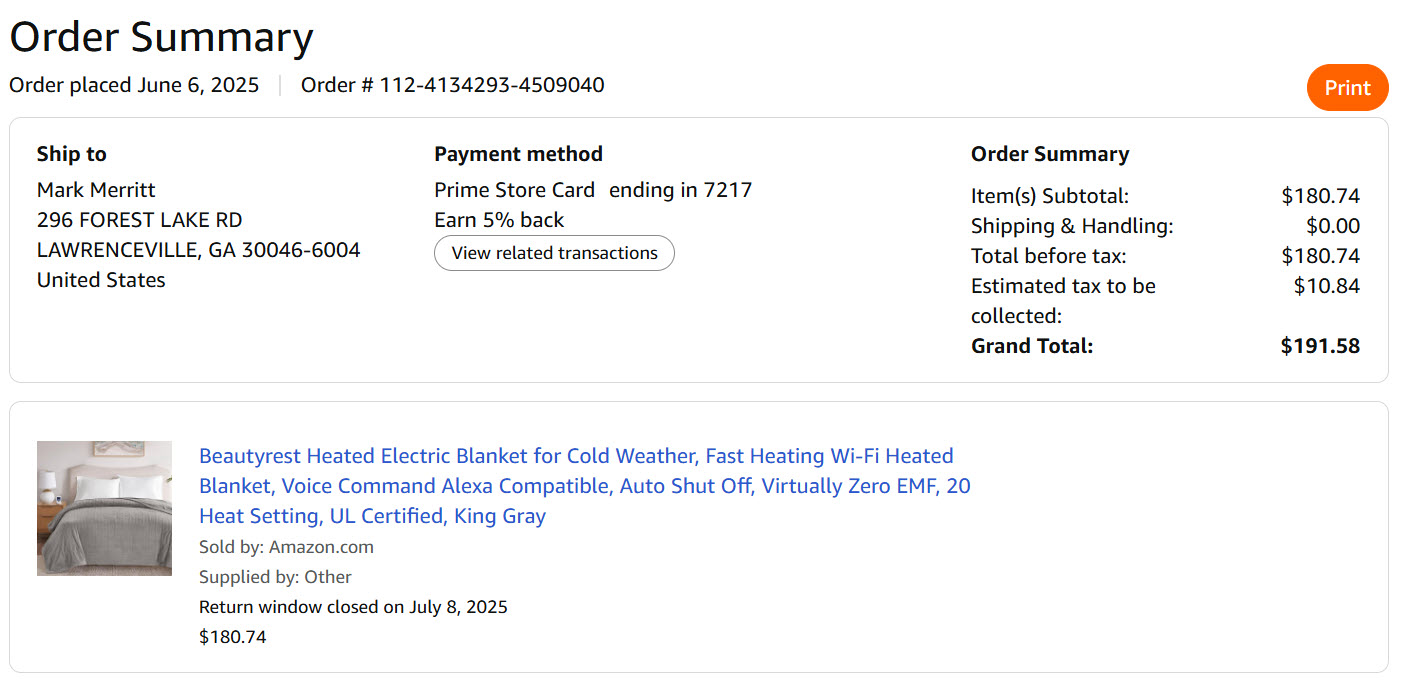Select the recipient name Mark Merritt
Image resolution: width=1407 pixels, height=692 pixels.
point(96,190)
